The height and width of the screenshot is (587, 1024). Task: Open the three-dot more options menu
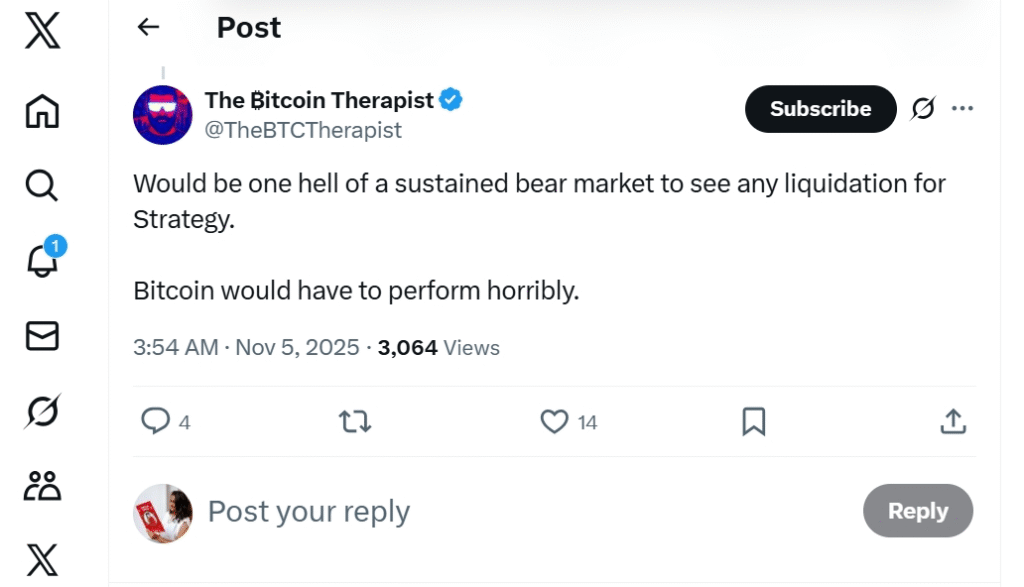pos(962,109)
